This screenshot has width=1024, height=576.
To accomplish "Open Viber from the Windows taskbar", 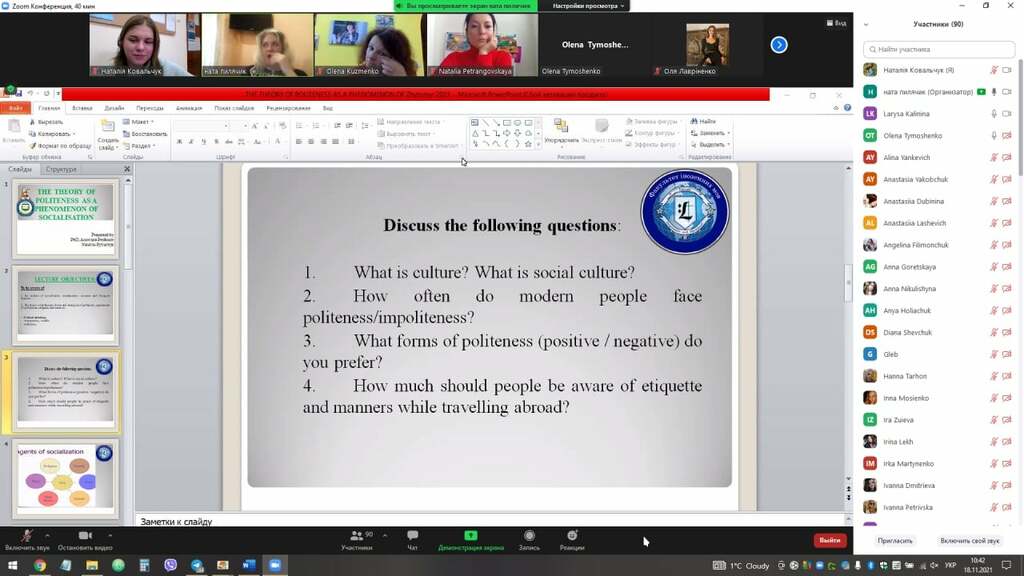I will (x=170, y=565).
